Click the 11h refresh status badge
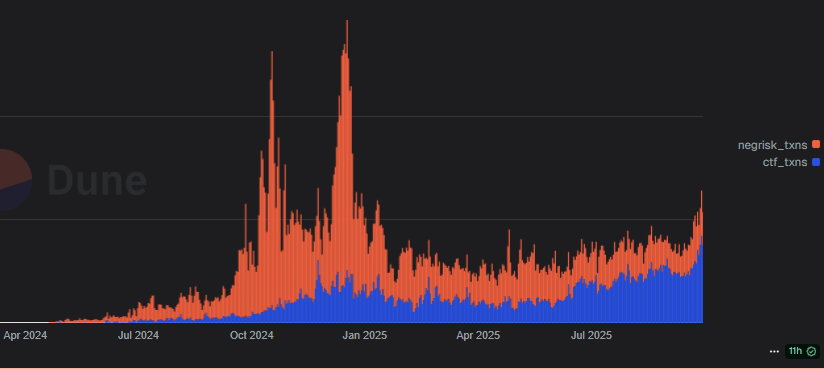 point(802,351)
